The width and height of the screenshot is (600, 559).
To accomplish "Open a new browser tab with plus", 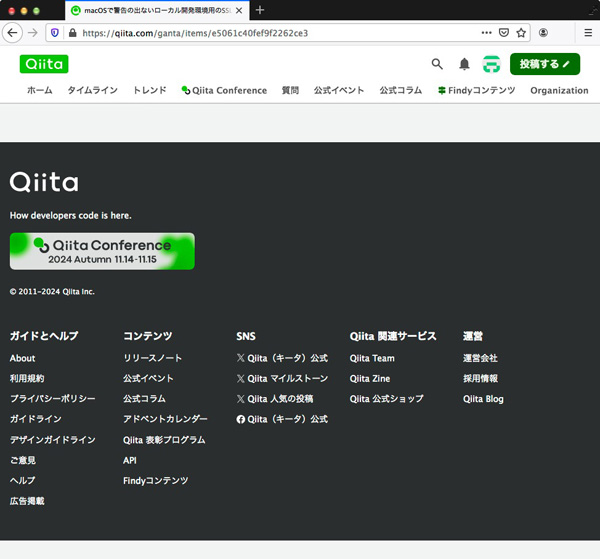I will click(x=260, y=10).
